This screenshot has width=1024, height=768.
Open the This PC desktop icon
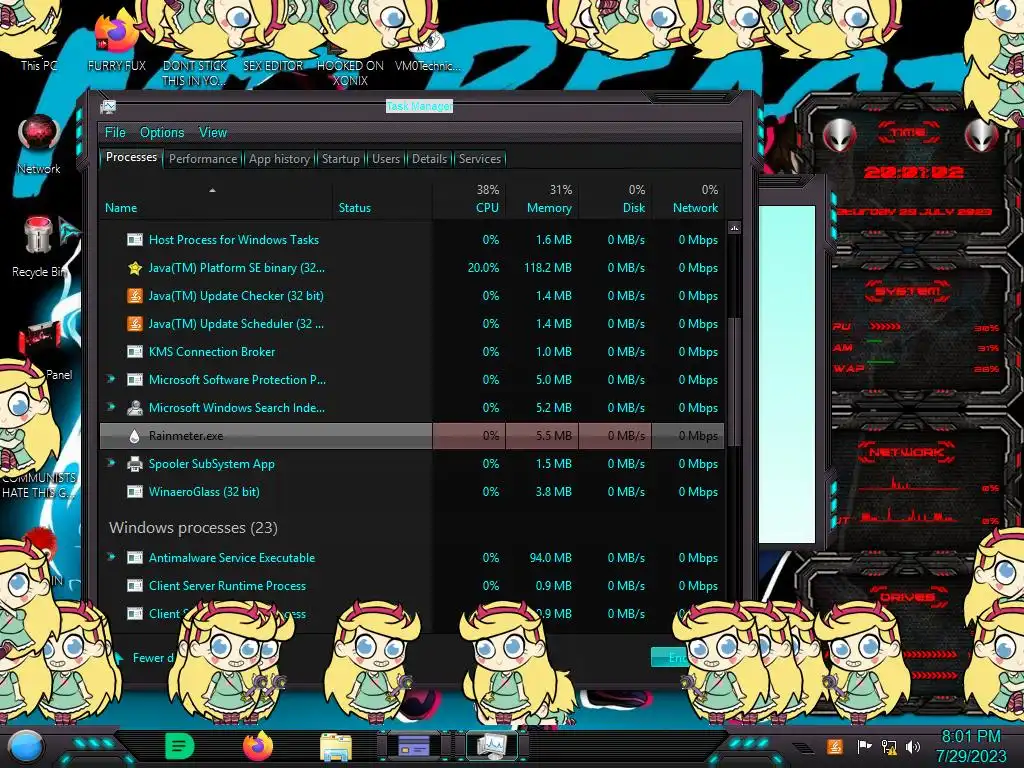click(39, 65)
